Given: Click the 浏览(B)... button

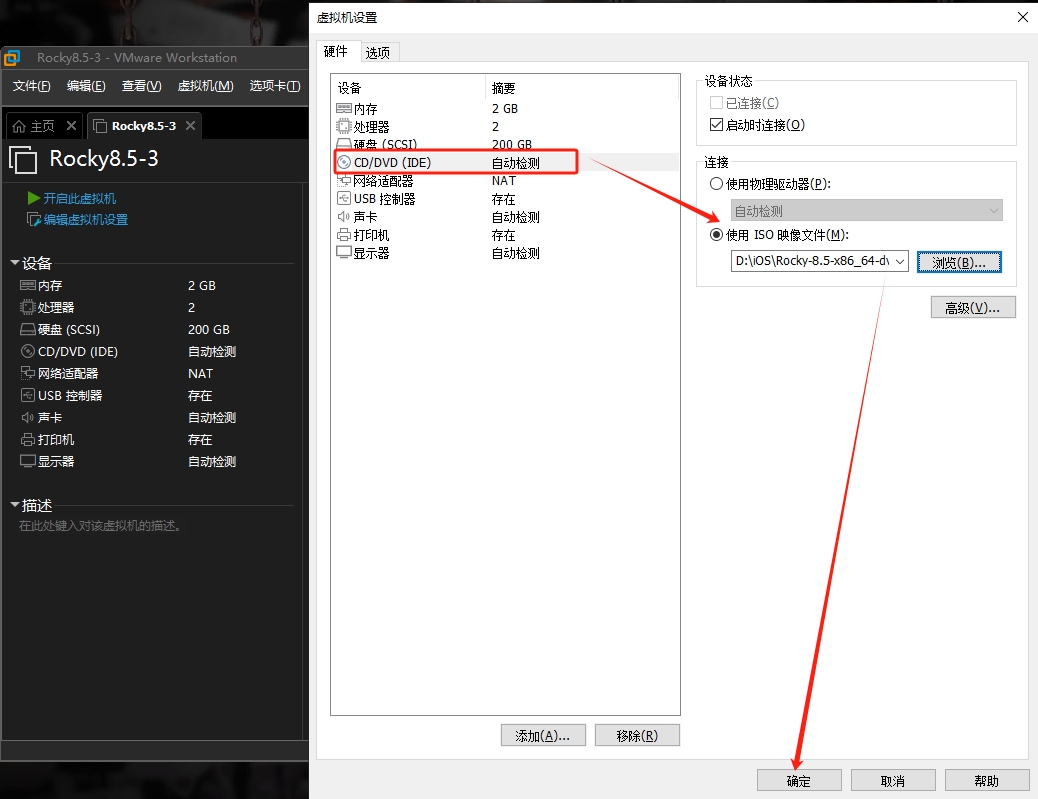Looking at the screenshot, I should click(959, 262).
